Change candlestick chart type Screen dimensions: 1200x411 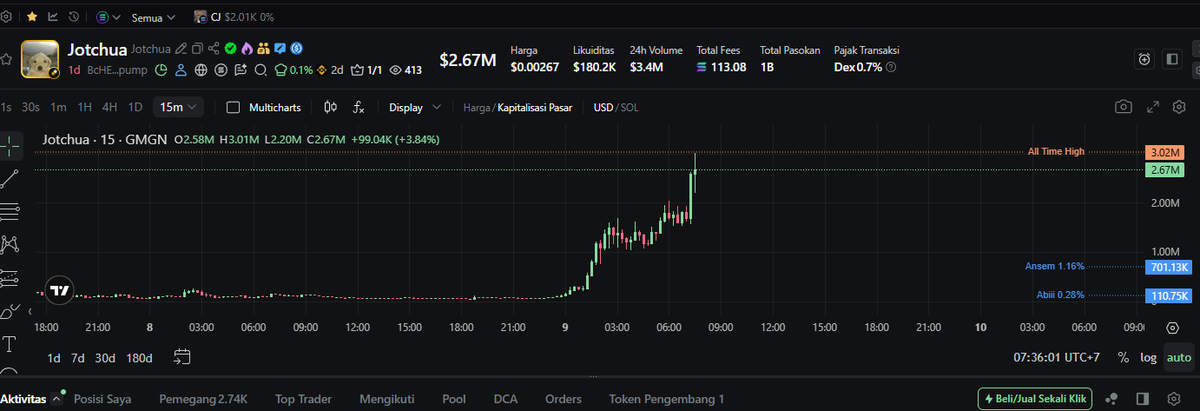(332, 107)
